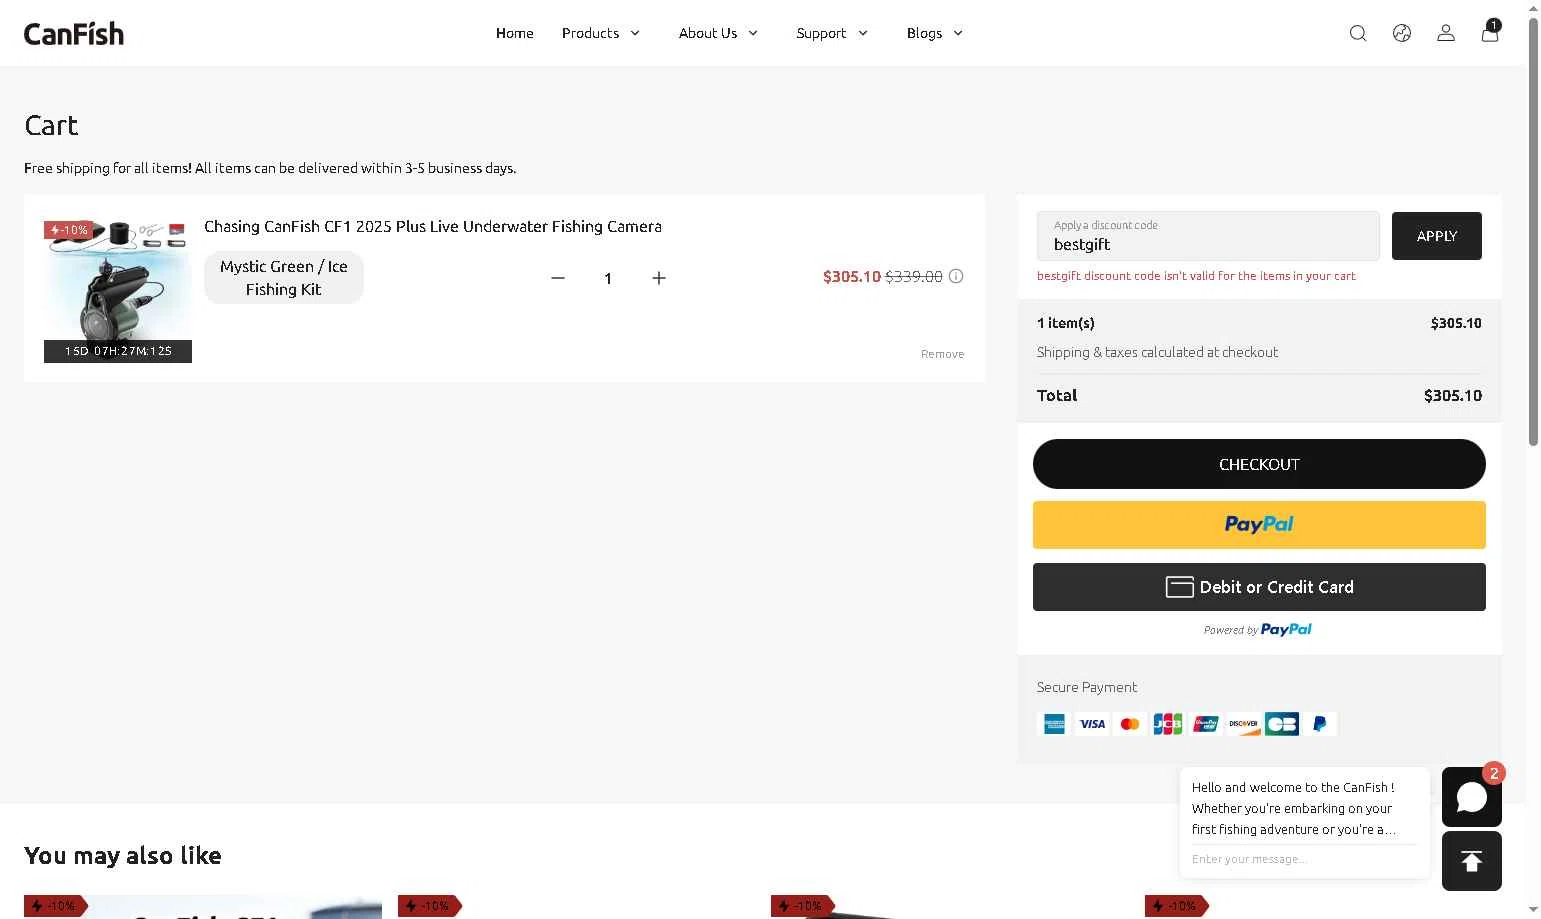Focus the discount code input field

pyautogui.click(x=1208, y=236)
